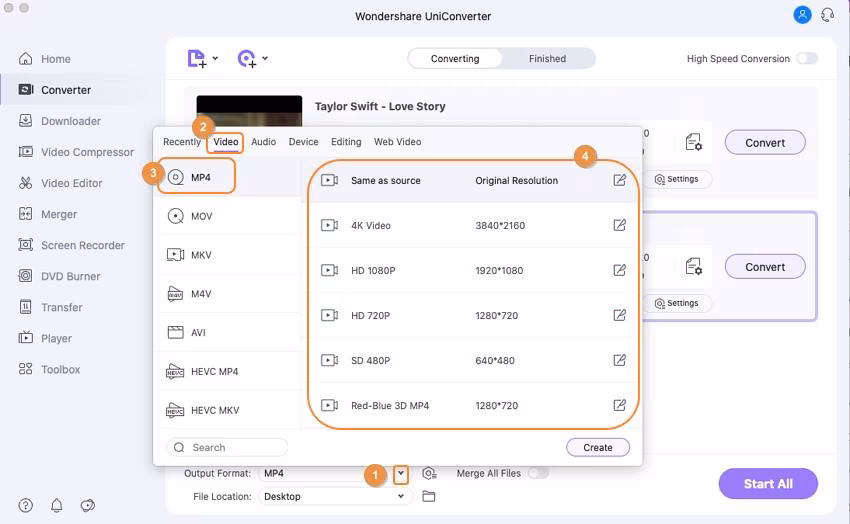This screenshot has width=850, height=524.
Task: Open the File Location Desktop dropdown
Action: [336, 496]
